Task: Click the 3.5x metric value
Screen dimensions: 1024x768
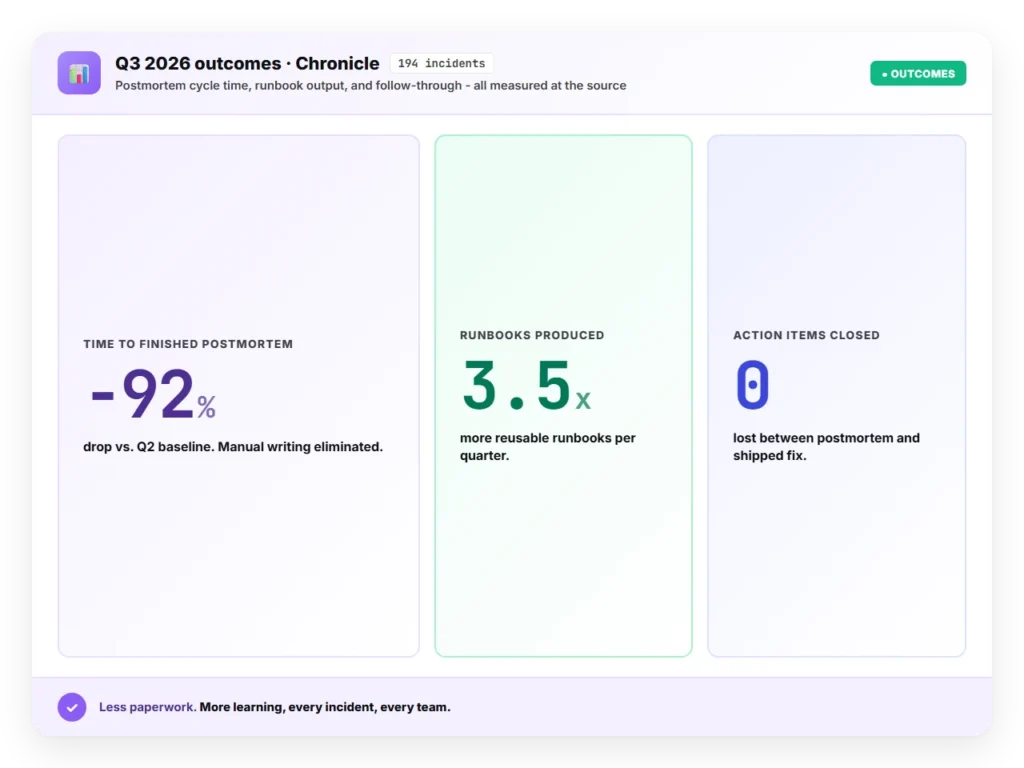Action: 526,385
